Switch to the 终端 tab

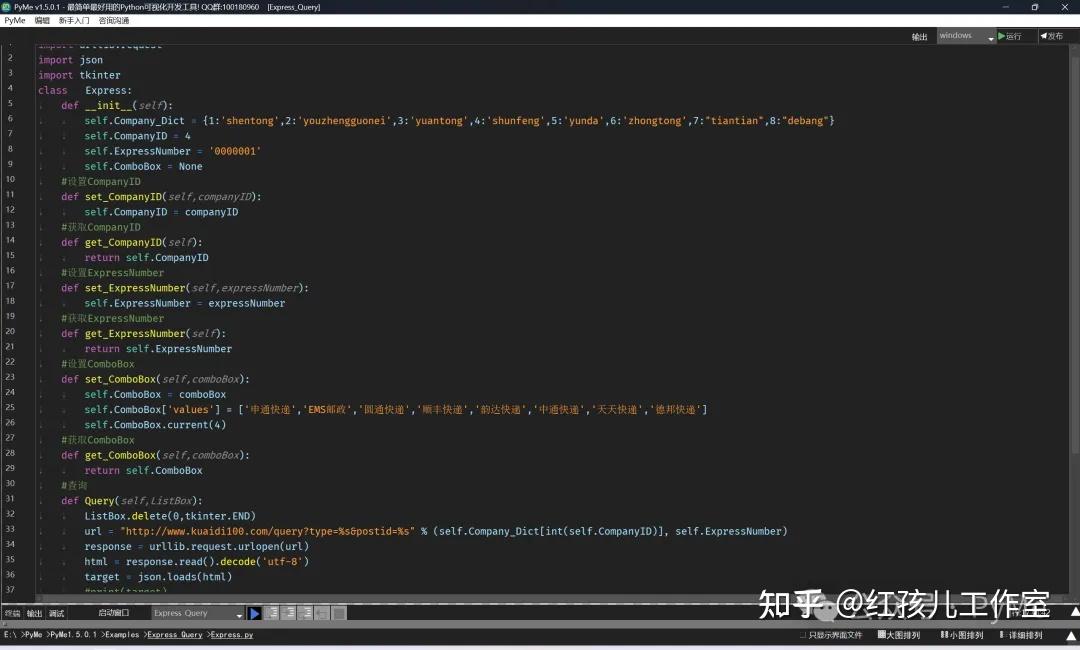[15, 613]
